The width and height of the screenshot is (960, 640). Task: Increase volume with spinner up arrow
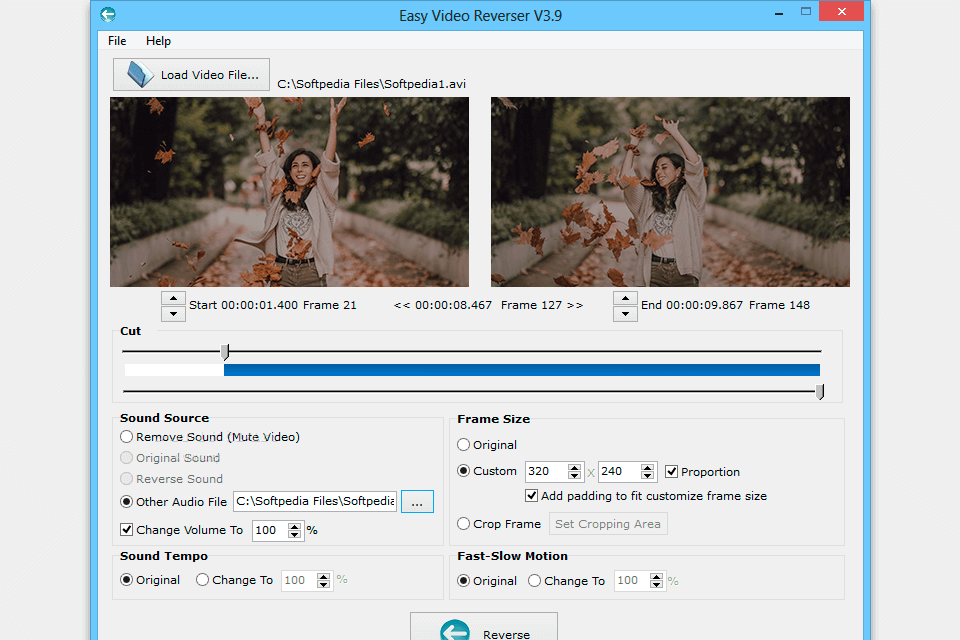[x=294, y=526]
